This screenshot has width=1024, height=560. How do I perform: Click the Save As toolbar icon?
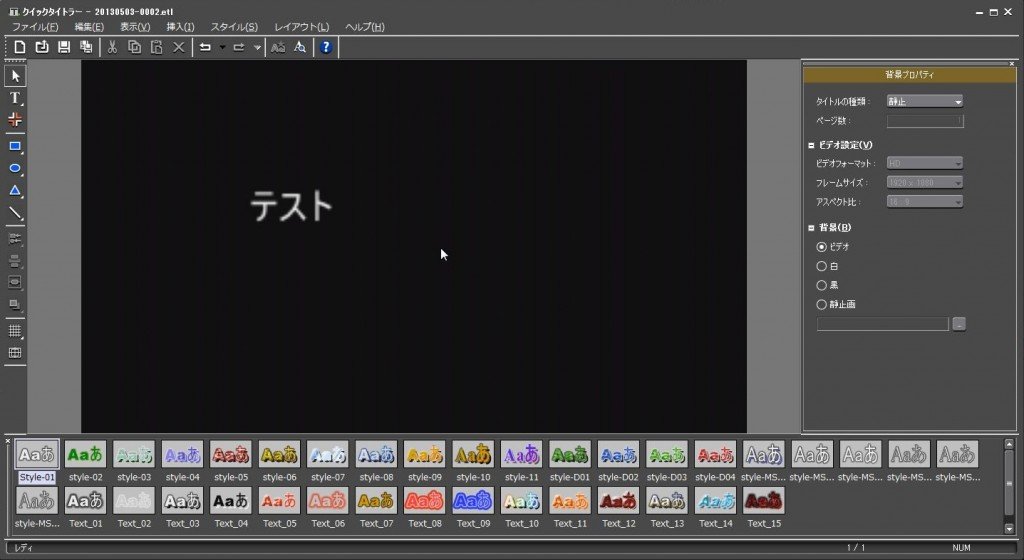pyautogui.click(x=86, y=47)
